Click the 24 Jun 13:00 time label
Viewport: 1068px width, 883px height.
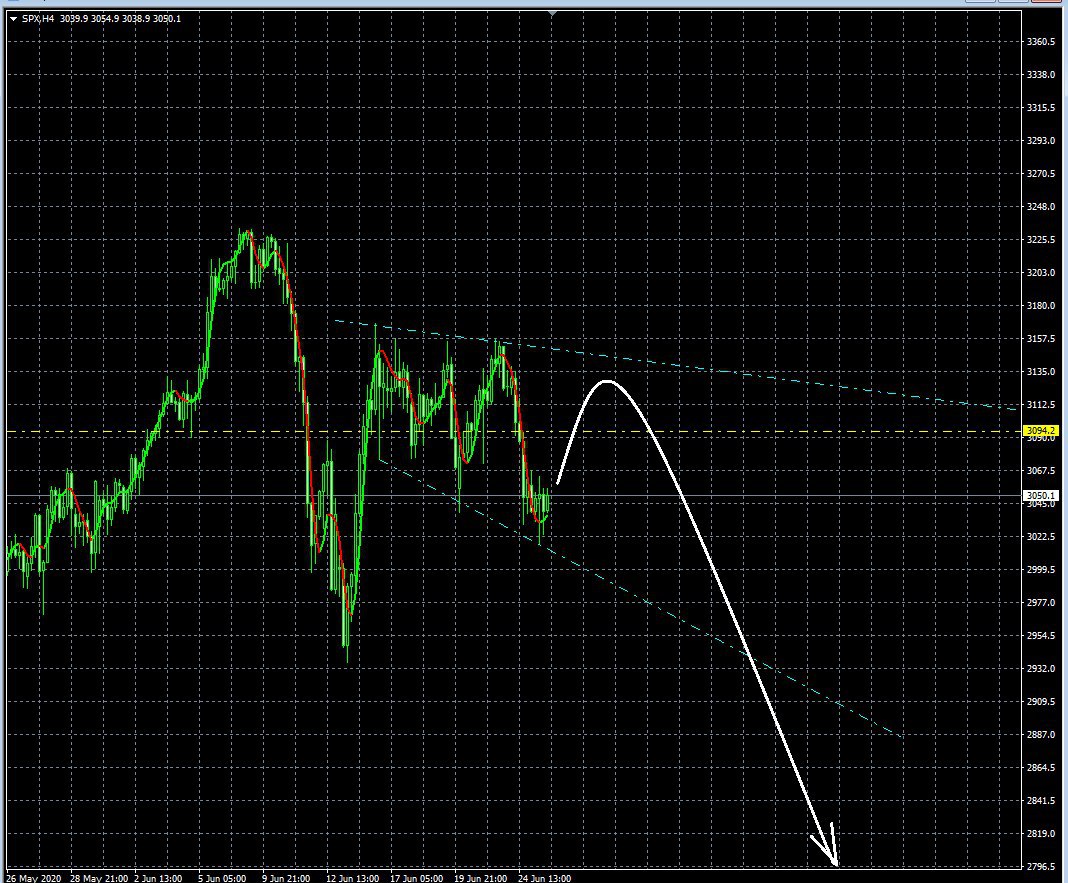tap(544, 878)
